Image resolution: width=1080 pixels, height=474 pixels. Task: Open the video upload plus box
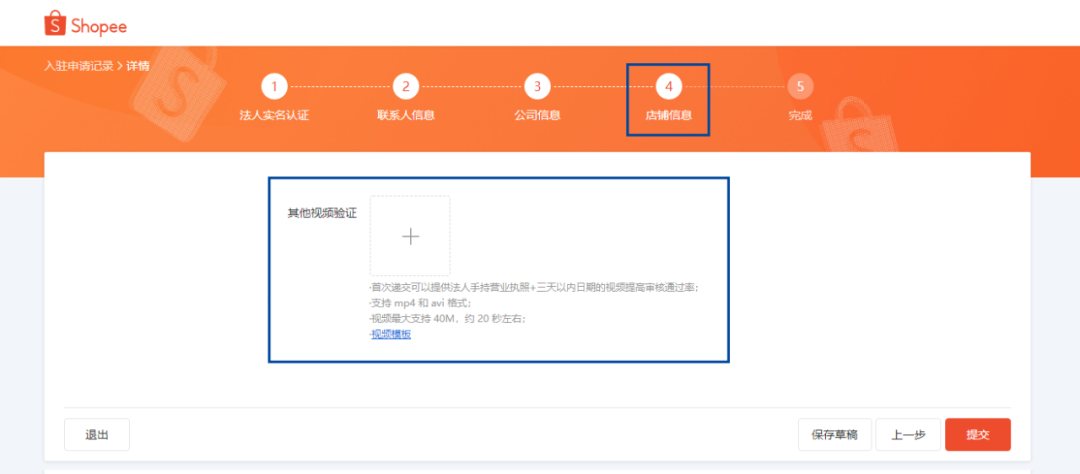click(x=411, y=236)
